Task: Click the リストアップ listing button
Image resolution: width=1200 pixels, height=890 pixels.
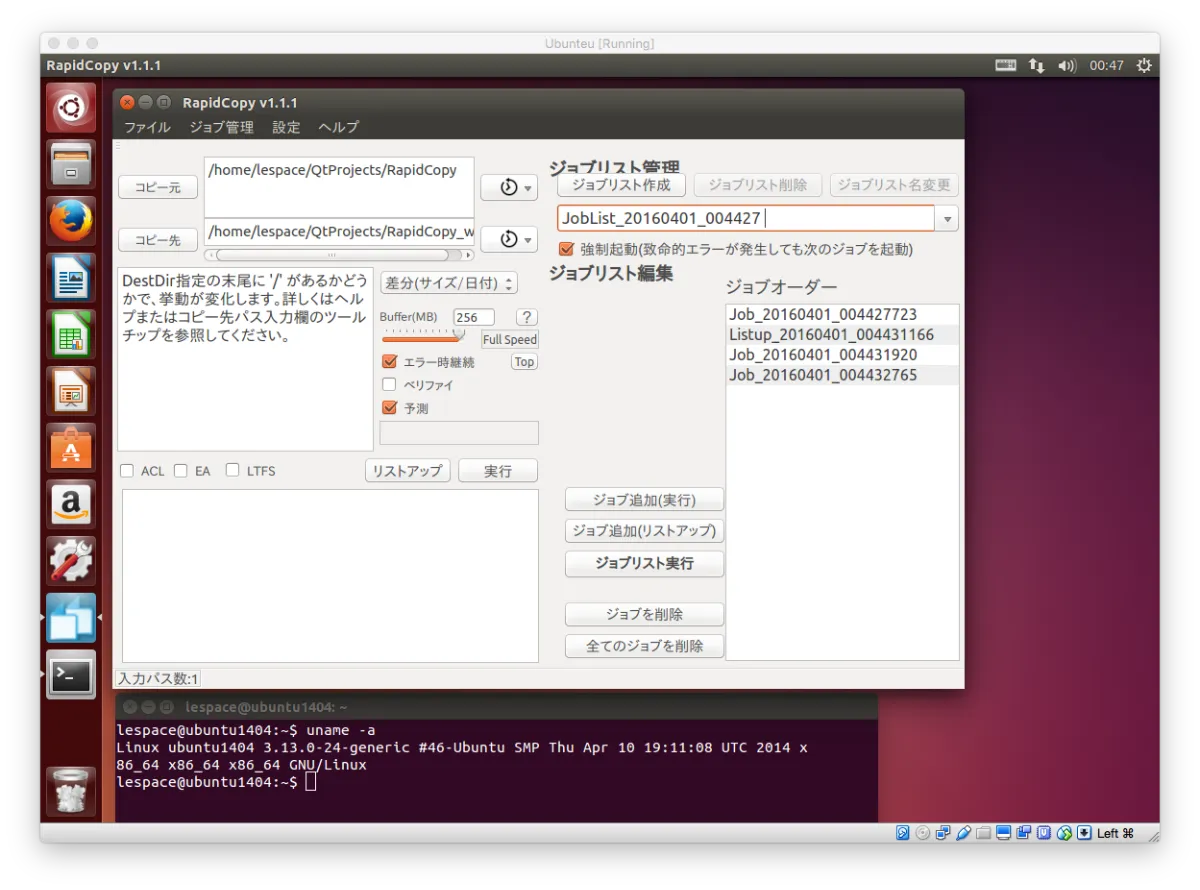Action: pos(408,471)
